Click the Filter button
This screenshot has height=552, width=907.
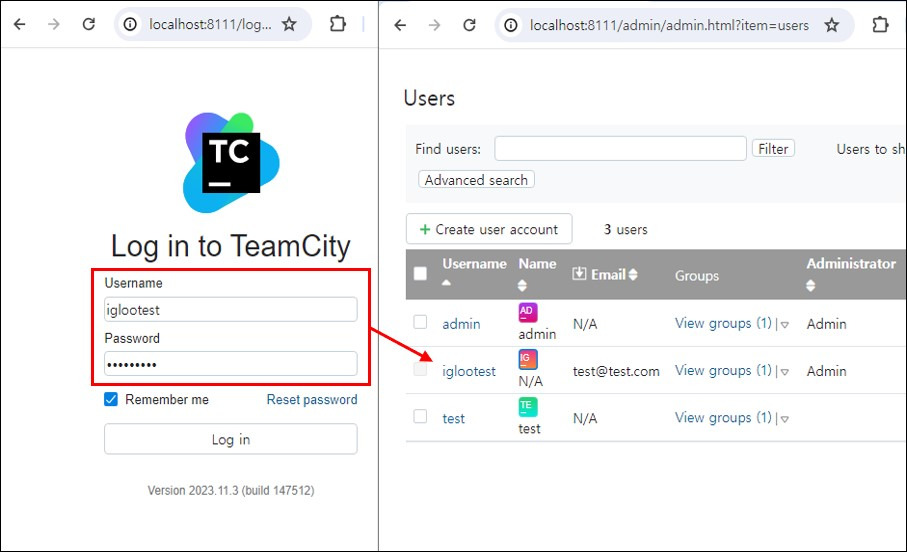pos(773,149)
